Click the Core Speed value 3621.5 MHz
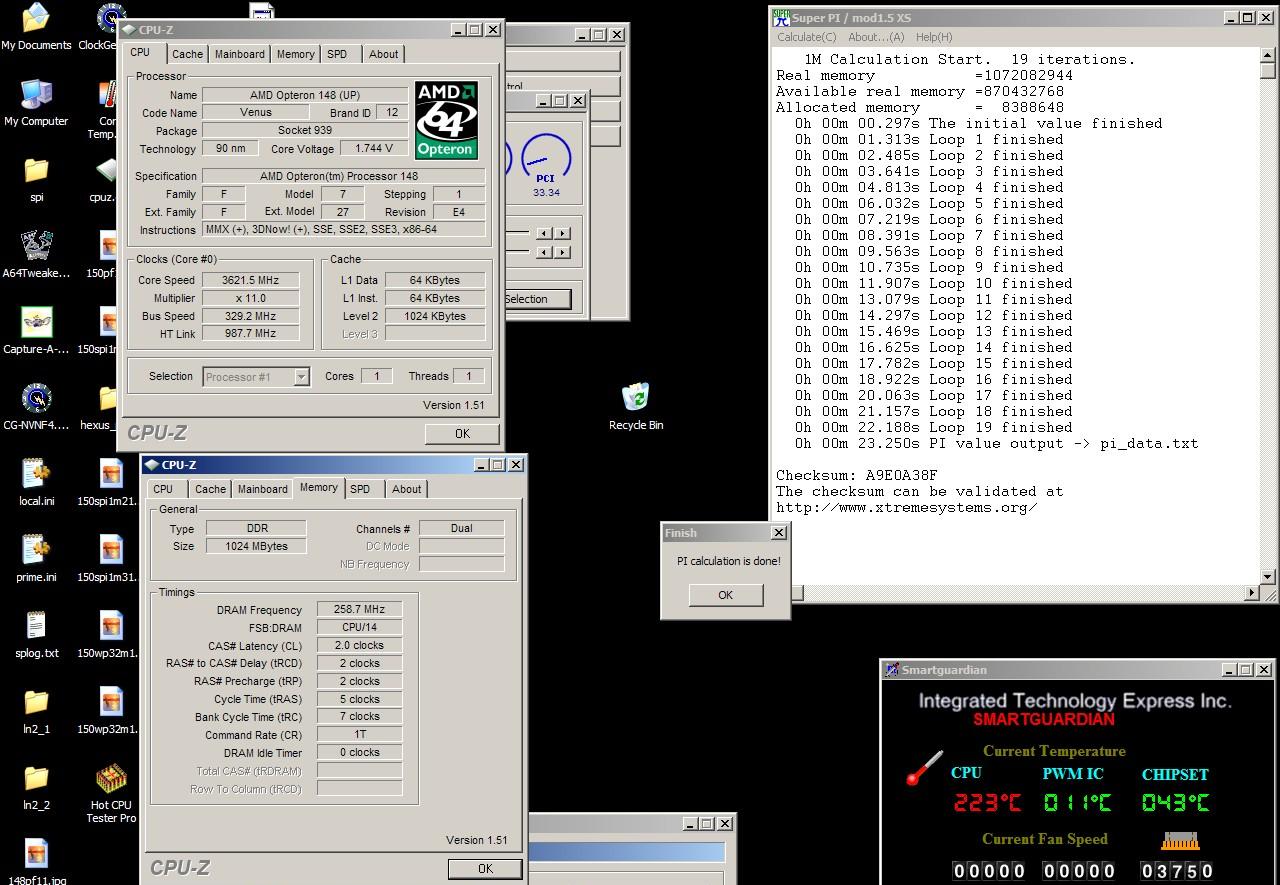The height and width of the screenshot is (885, 1280). [251, 280]
